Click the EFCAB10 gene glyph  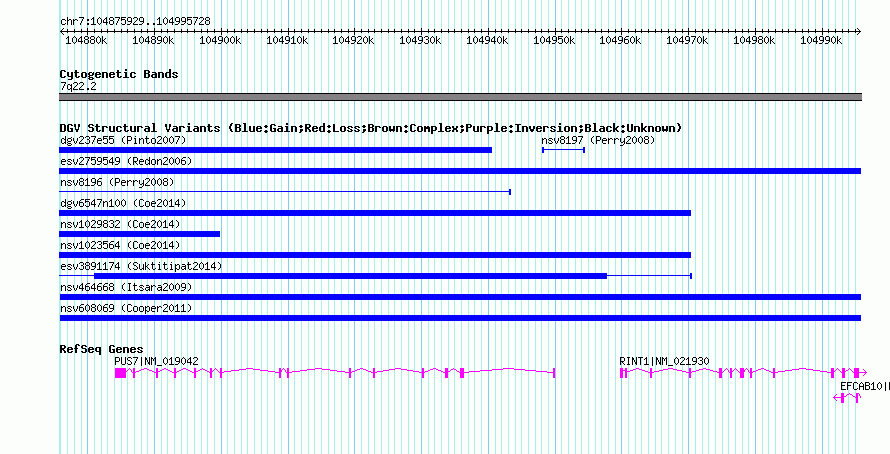pyautogui.click(x=846, y=398)
